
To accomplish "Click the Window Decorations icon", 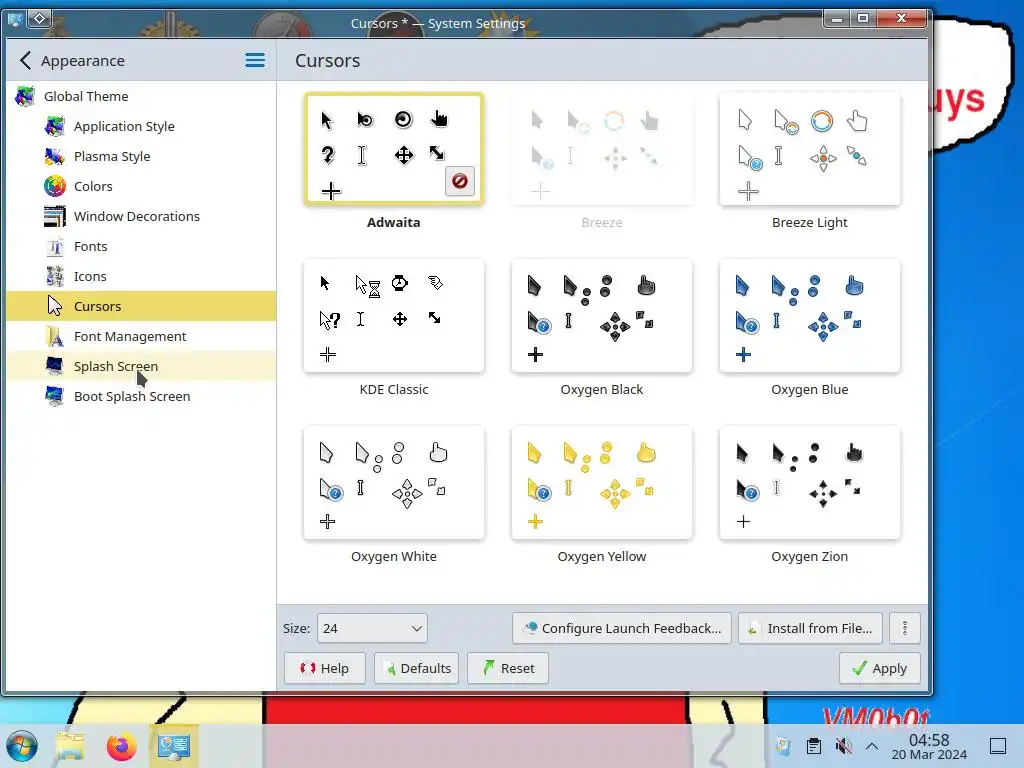I will (x=55, y=216).
